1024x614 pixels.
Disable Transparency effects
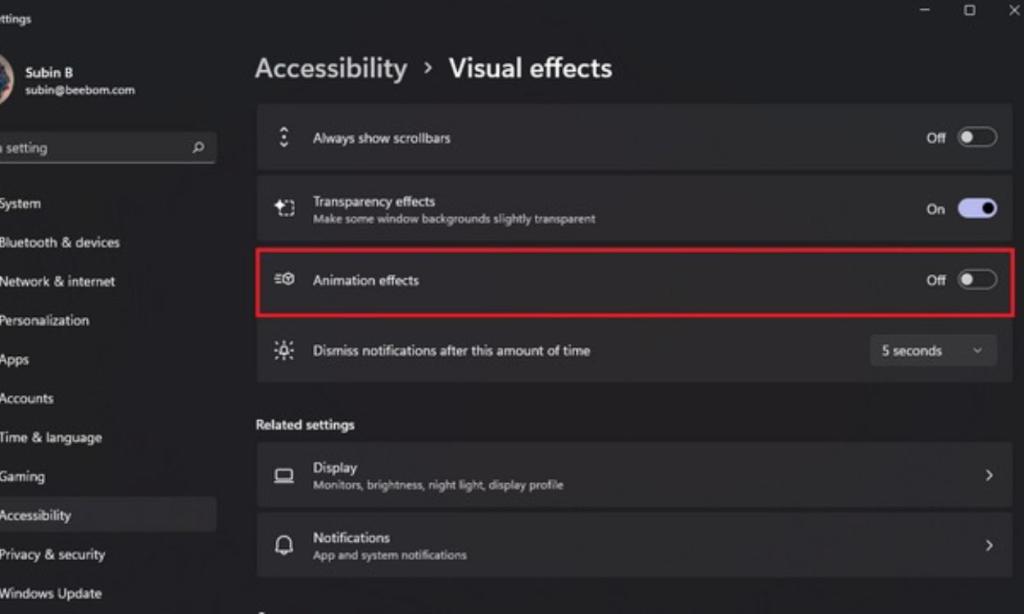[977, 208]
